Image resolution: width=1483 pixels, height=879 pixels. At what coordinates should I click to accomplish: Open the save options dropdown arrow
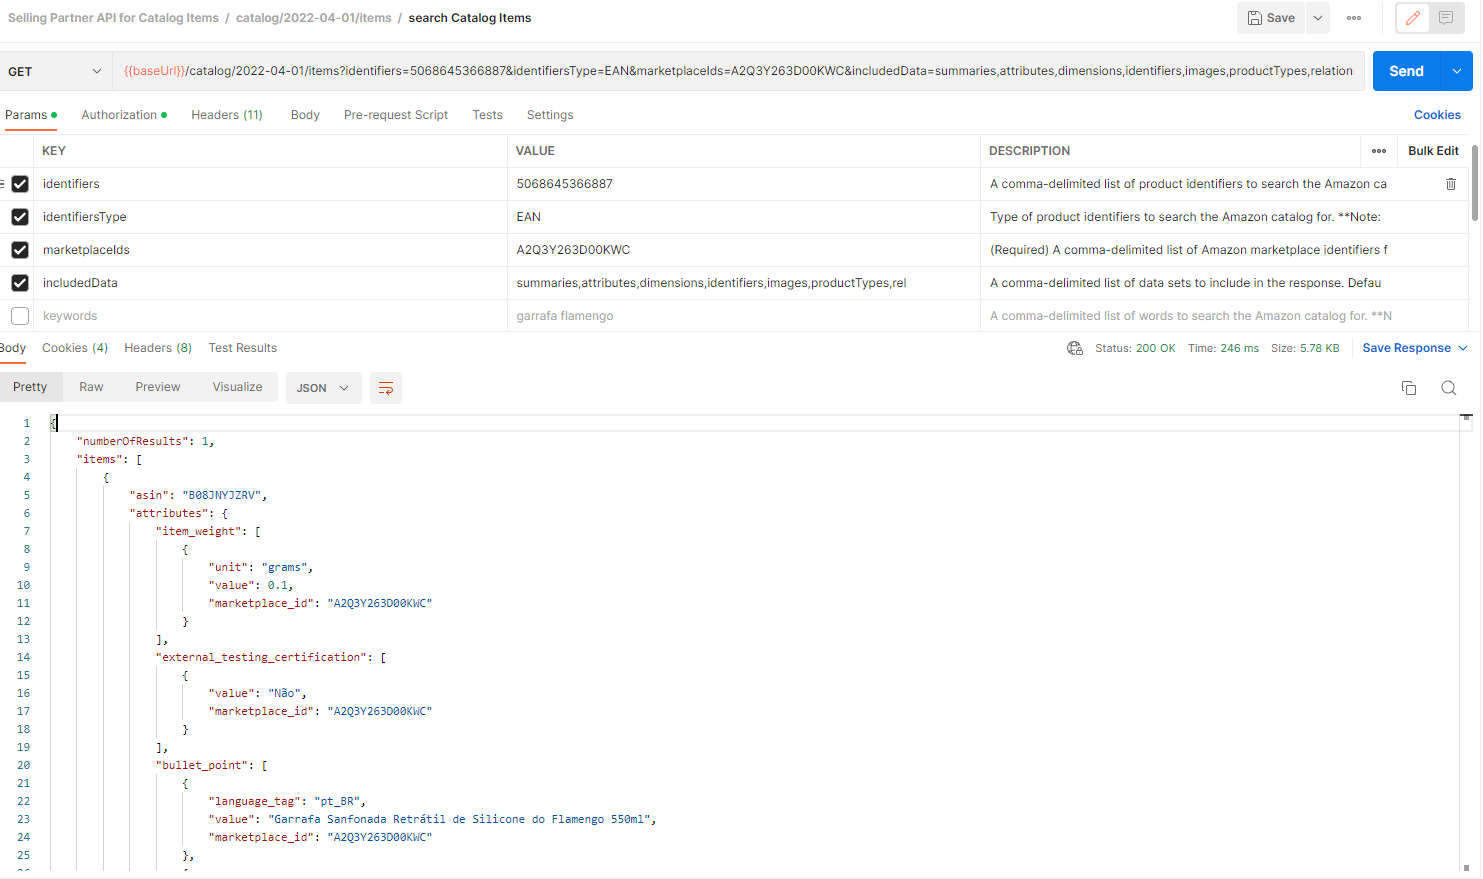coord(1318,18)
